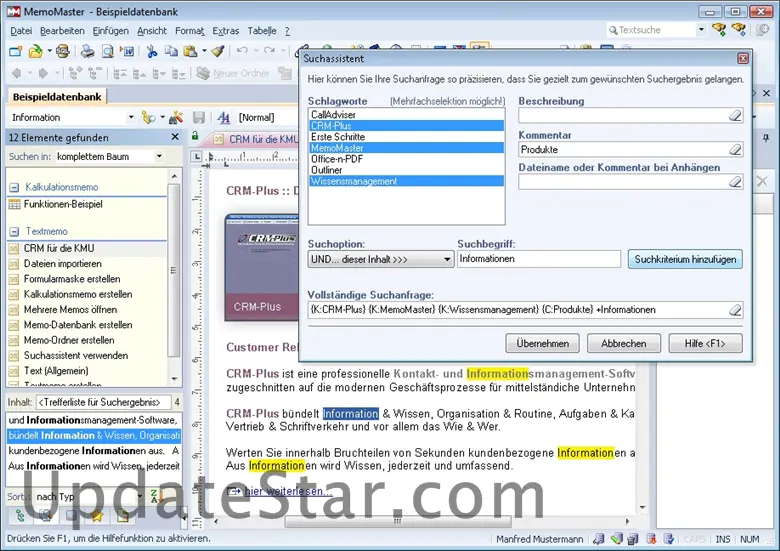Click the yellow star favorites icon at bottom

[97, 516]
